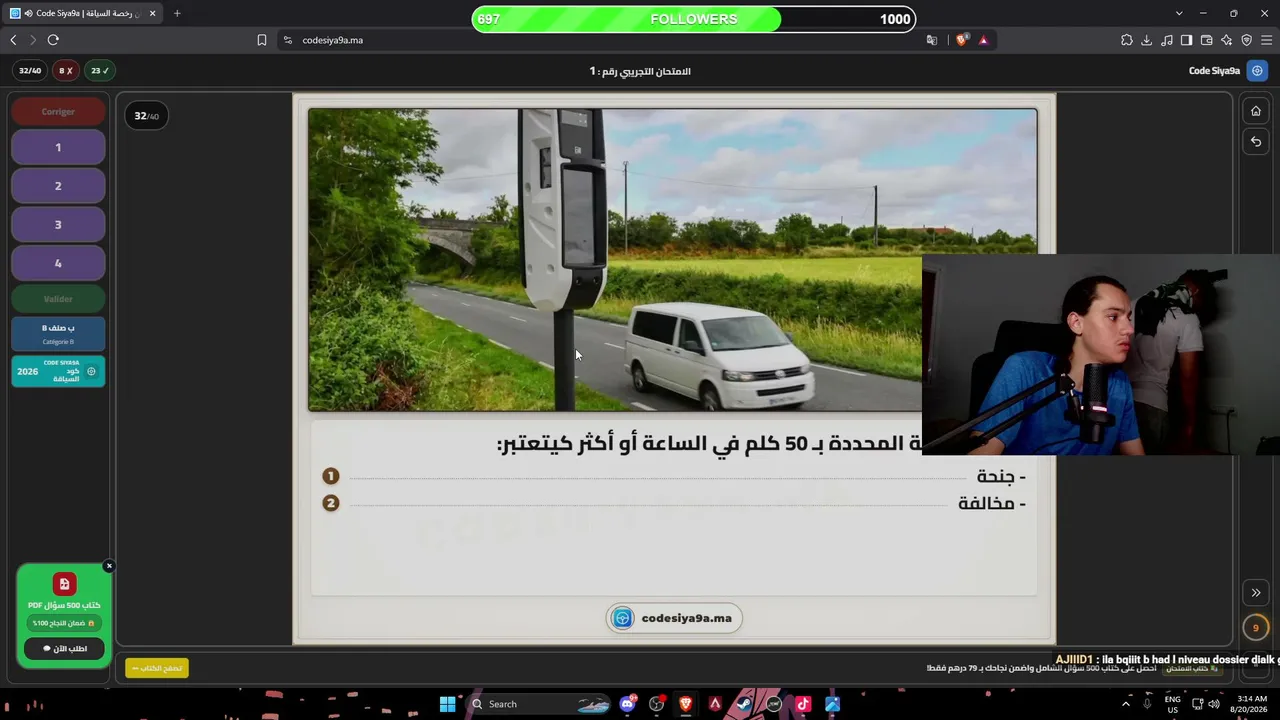Click the green Valider button
1280x720 pixels.
(58, 299)
